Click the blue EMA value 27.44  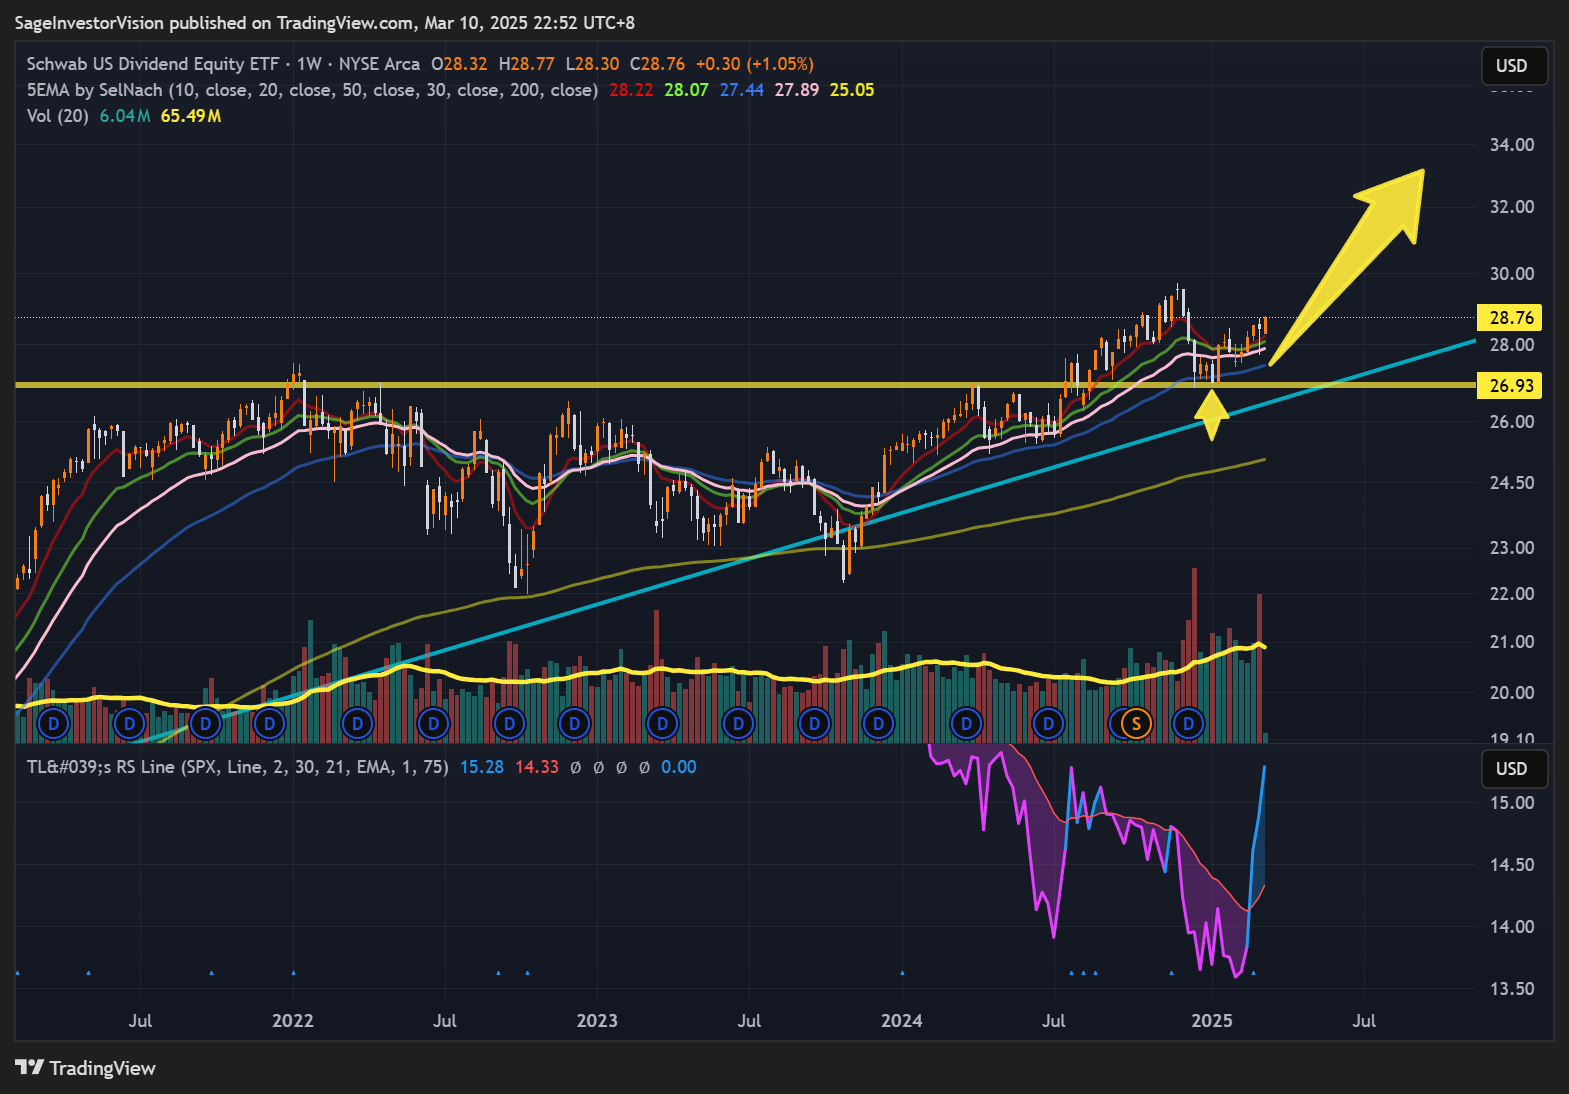click(x=741, y=90)
